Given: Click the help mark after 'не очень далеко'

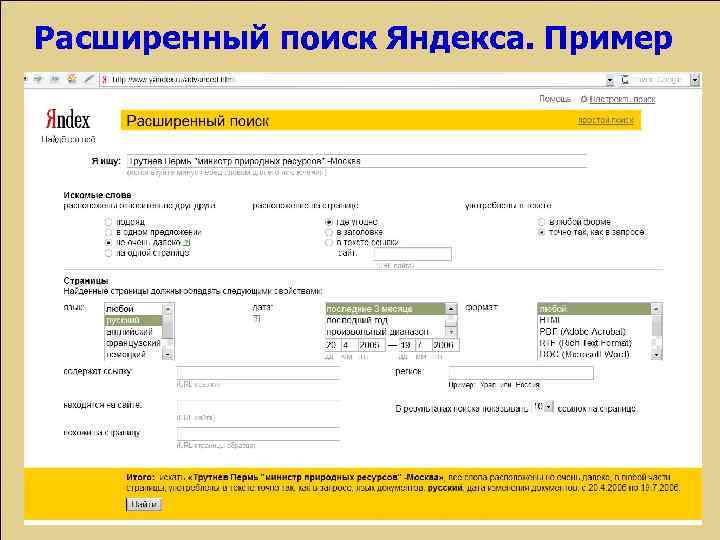Looking at the screenshot, I should (186, 242).
